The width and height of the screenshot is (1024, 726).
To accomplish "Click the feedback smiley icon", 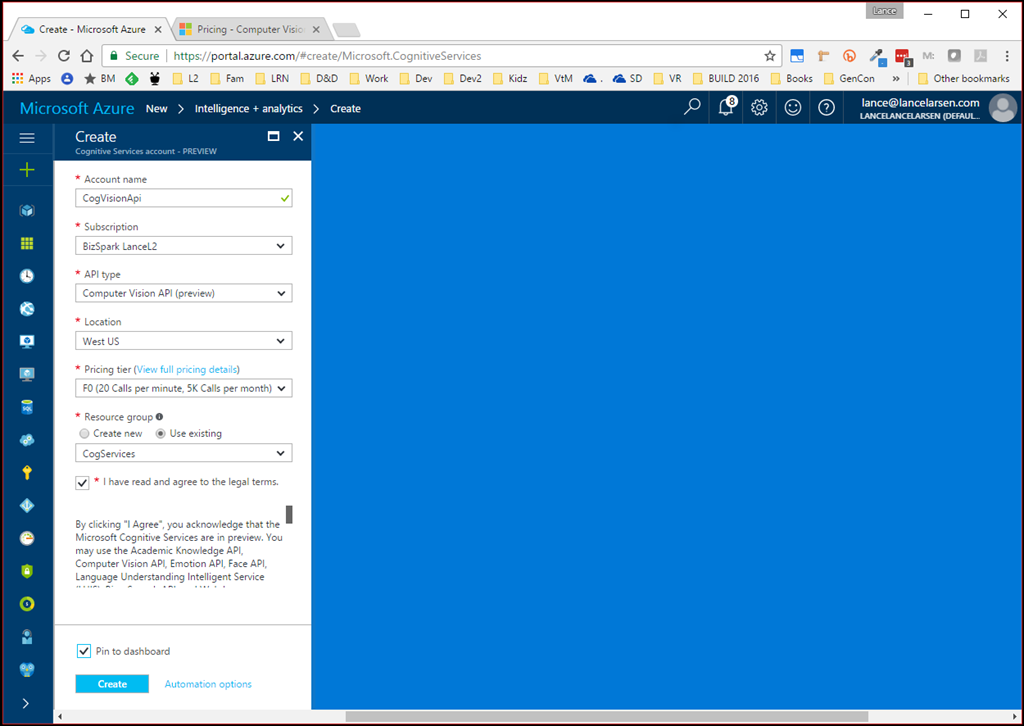I will [793, 107].
